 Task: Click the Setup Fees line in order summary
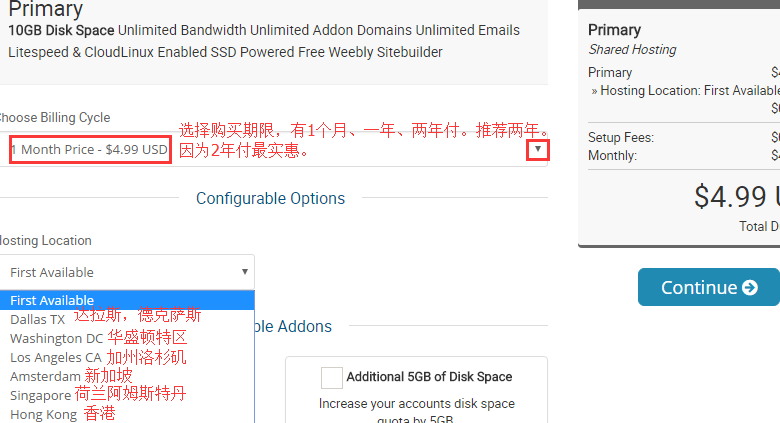[619, 137]
